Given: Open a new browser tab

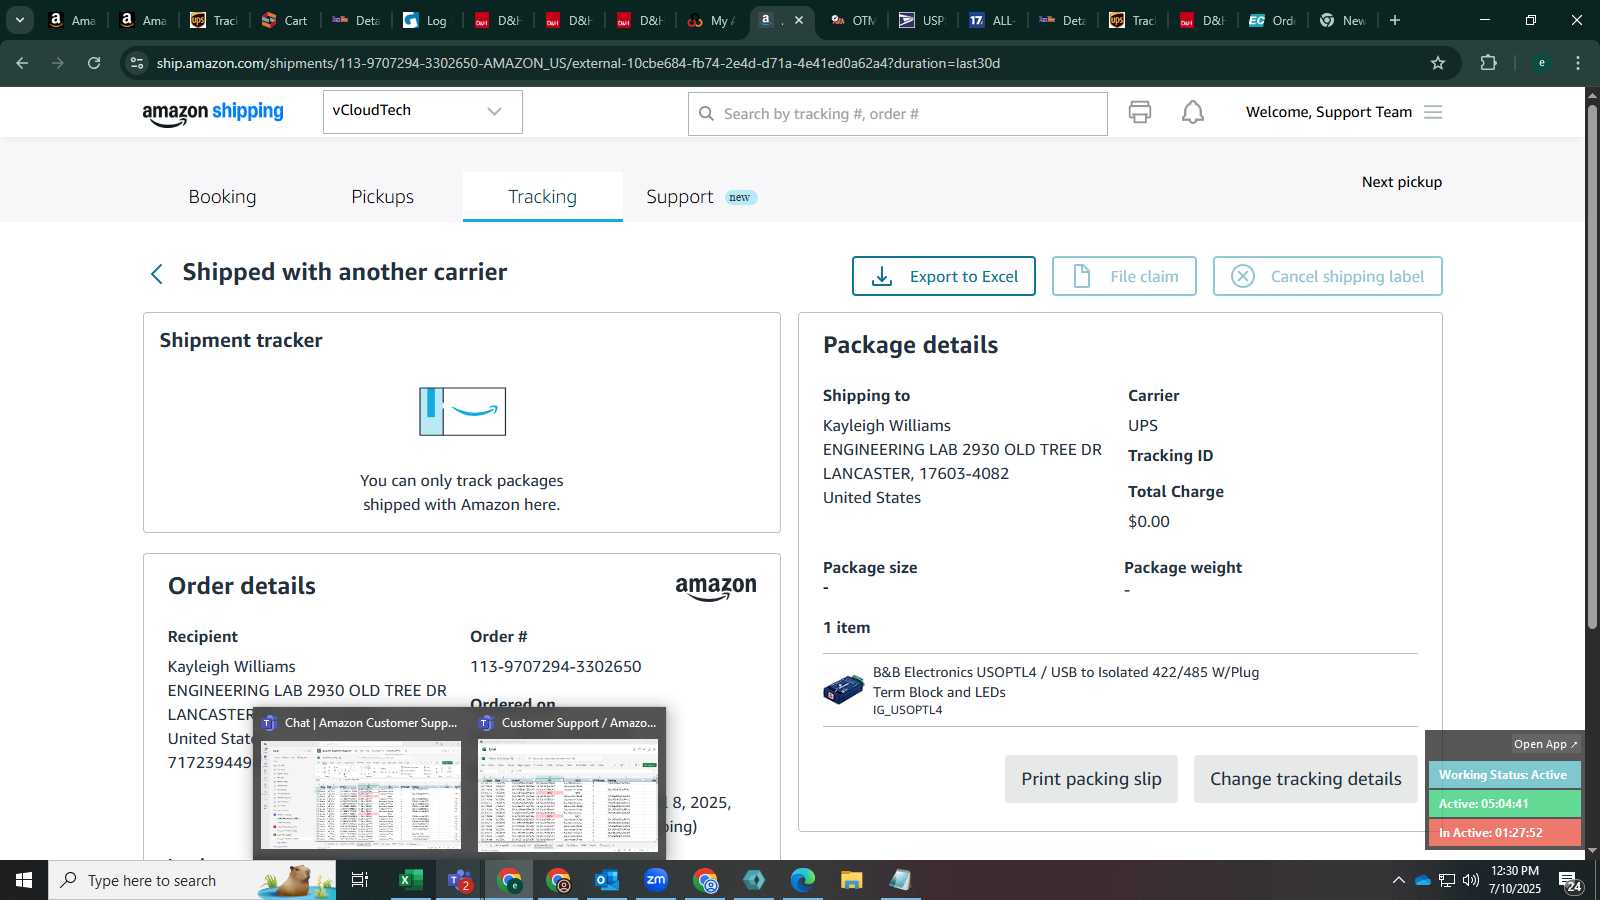Looking at the screenshot, I should pyautogui.click(x=1395, y=20).
